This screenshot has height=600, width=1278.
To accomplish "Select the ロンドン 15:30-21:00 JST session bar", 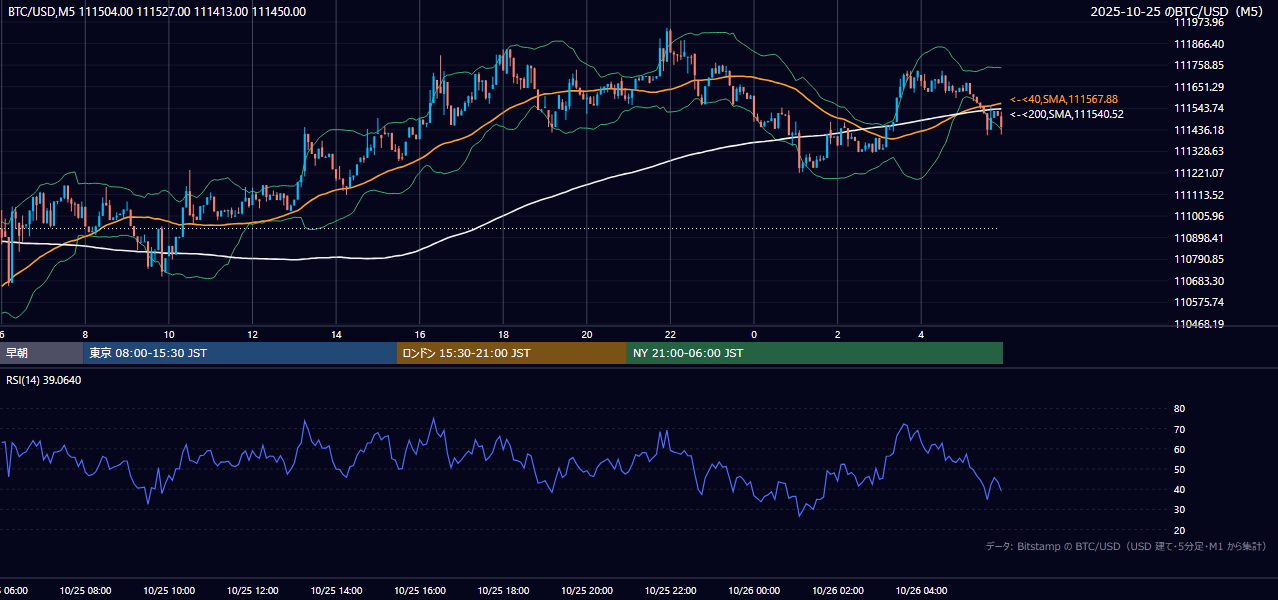I will (x=512, y=353).
